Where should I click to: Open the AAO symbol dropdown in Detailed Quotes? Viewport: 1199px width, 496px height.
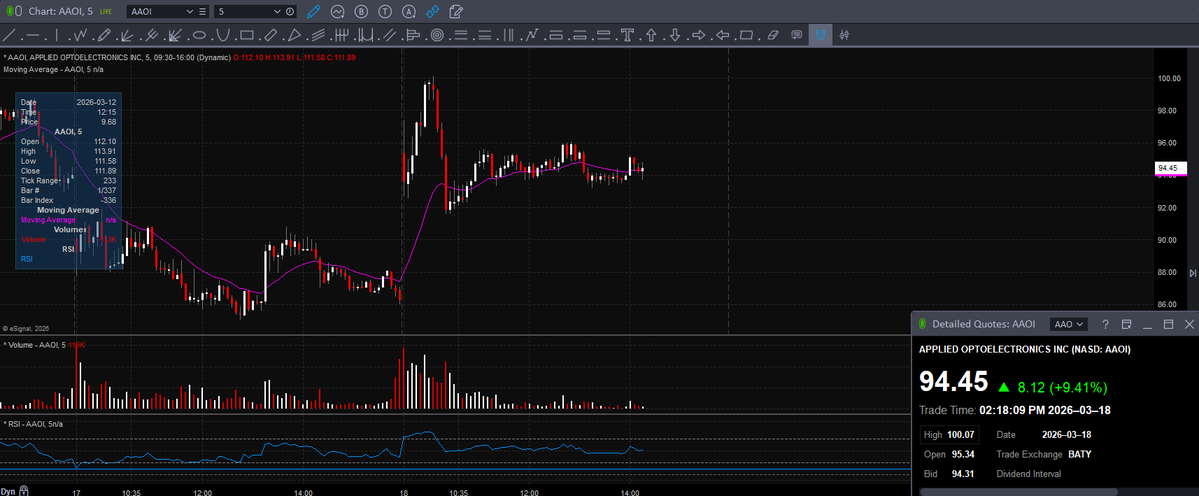click(x=1069, y=324)
